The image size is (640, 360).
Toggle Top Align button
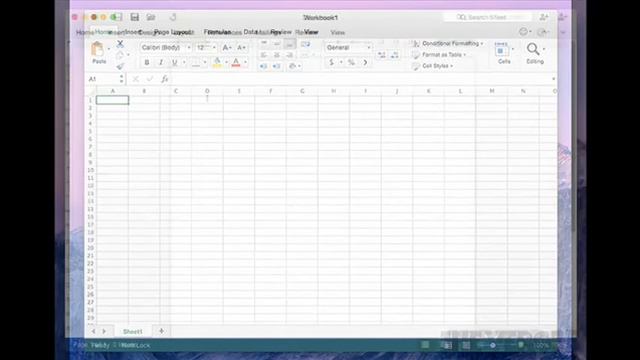[264, 44]
